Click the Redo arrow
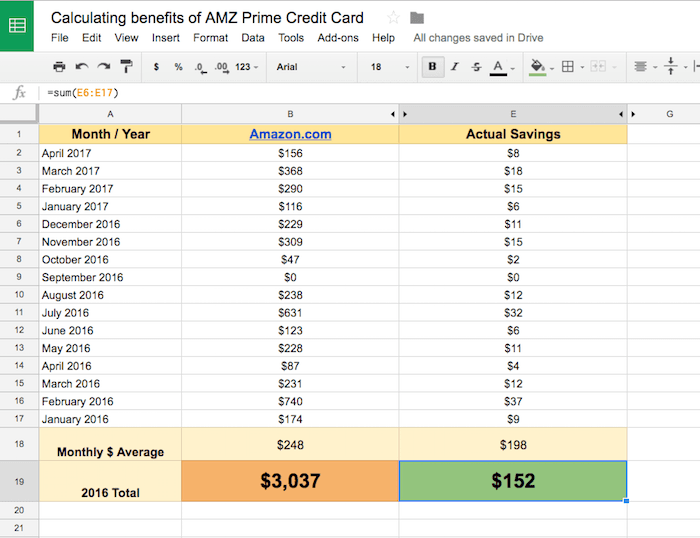Image resolution: width=700 pixels, height=538 pixels. [103, 67]
